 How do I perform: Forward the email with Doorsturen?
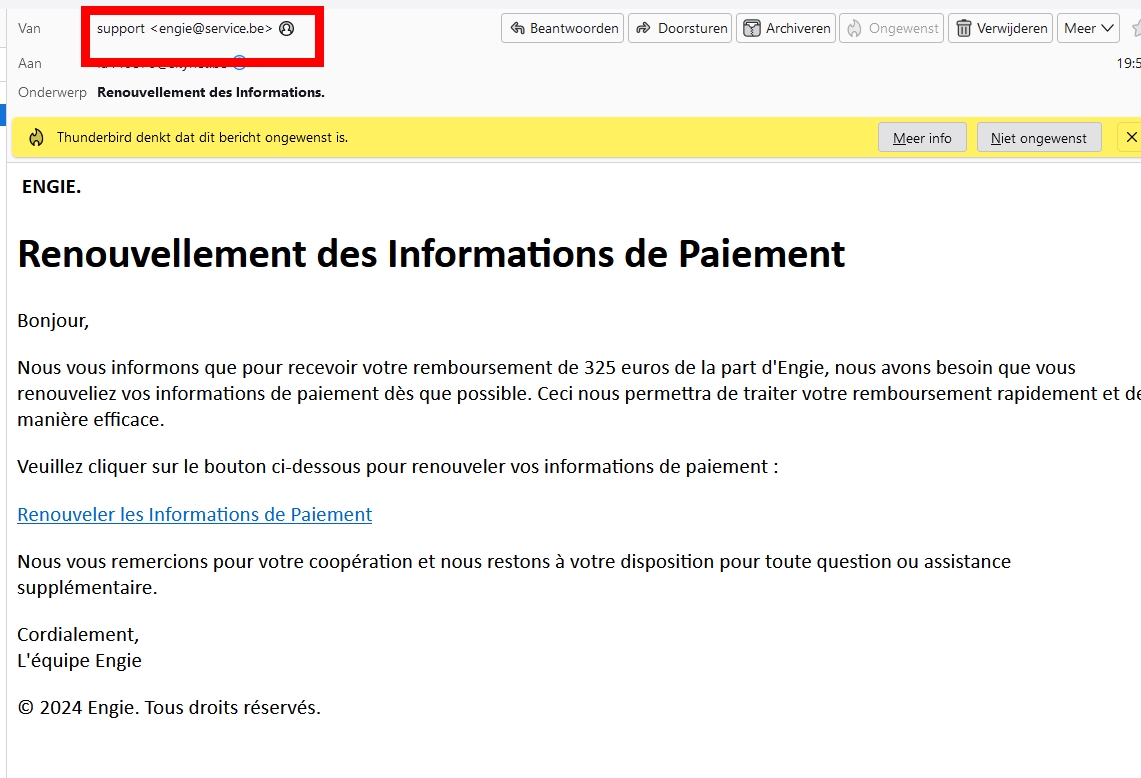(680, 28)
